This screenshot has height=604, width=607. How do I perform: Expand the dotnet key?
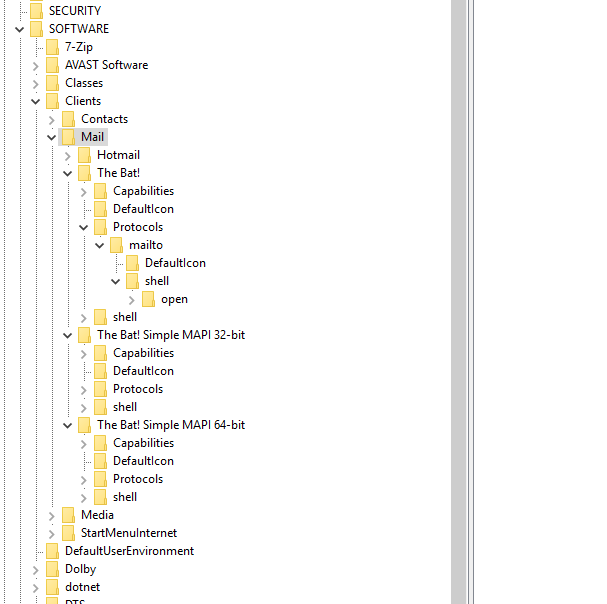click(x=36, y=588)
